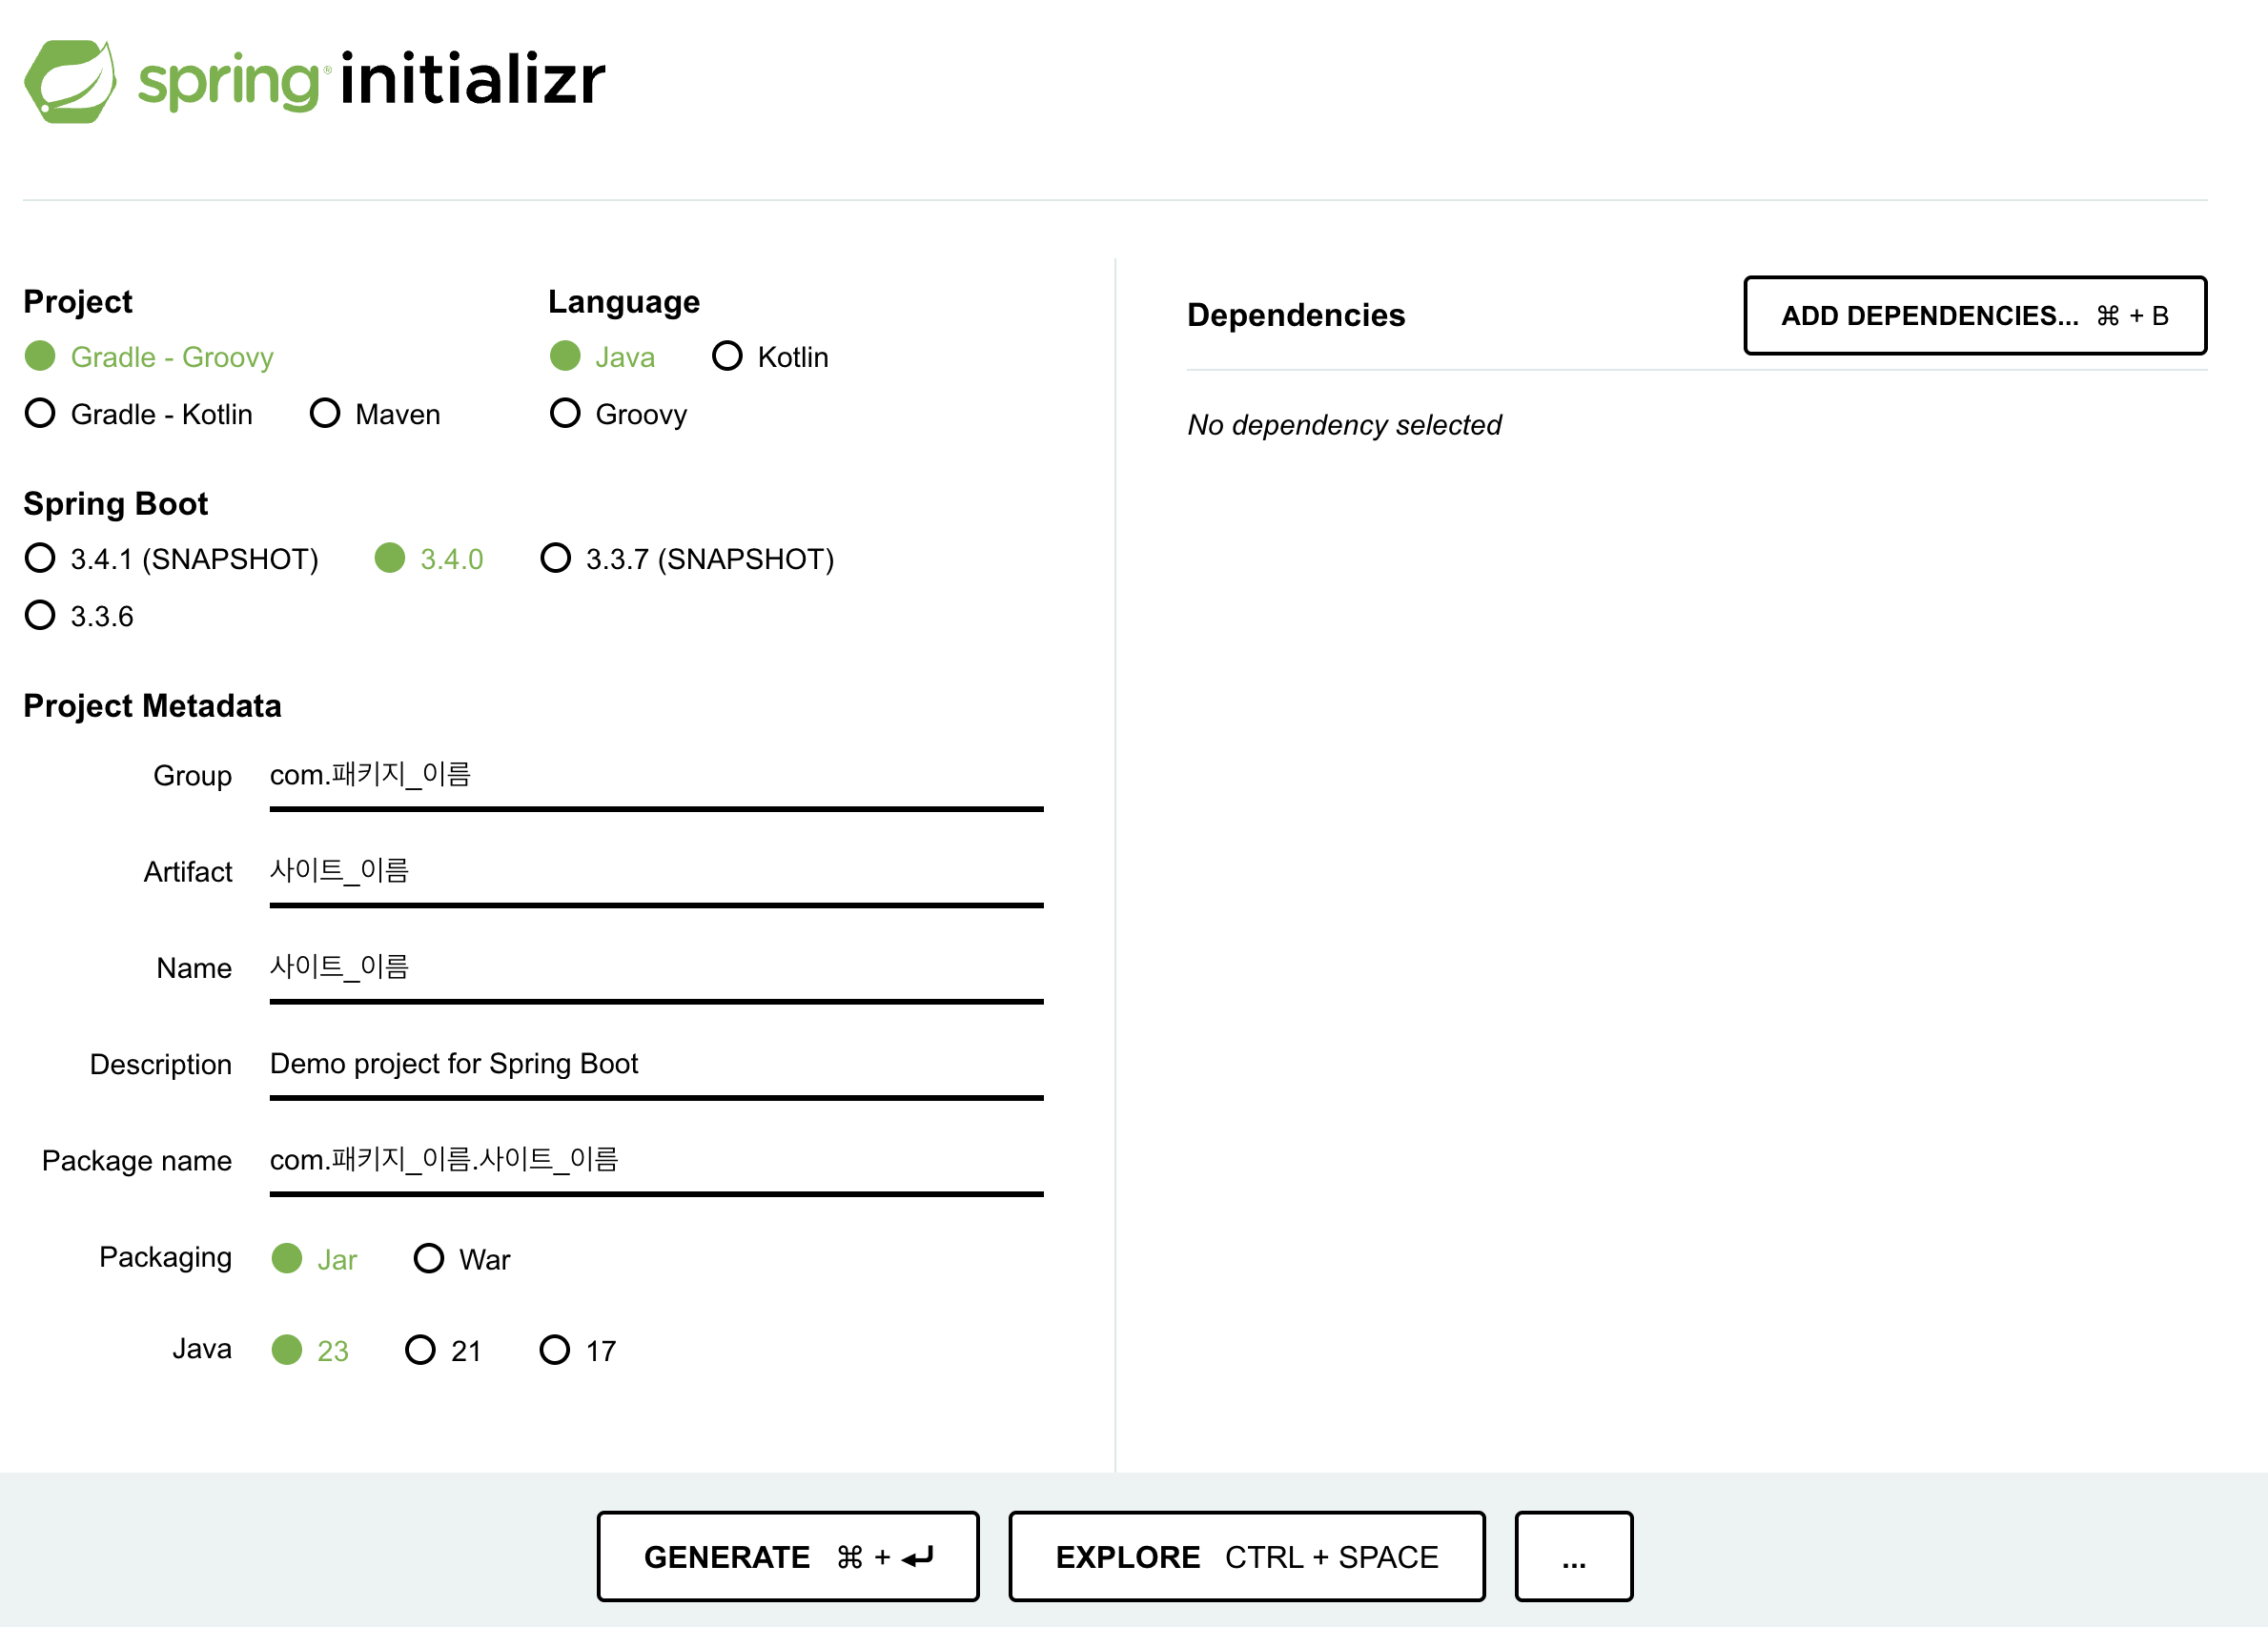2268x1627 pixels.
Task: Edit the Description field
Action: pos(656,1064)
